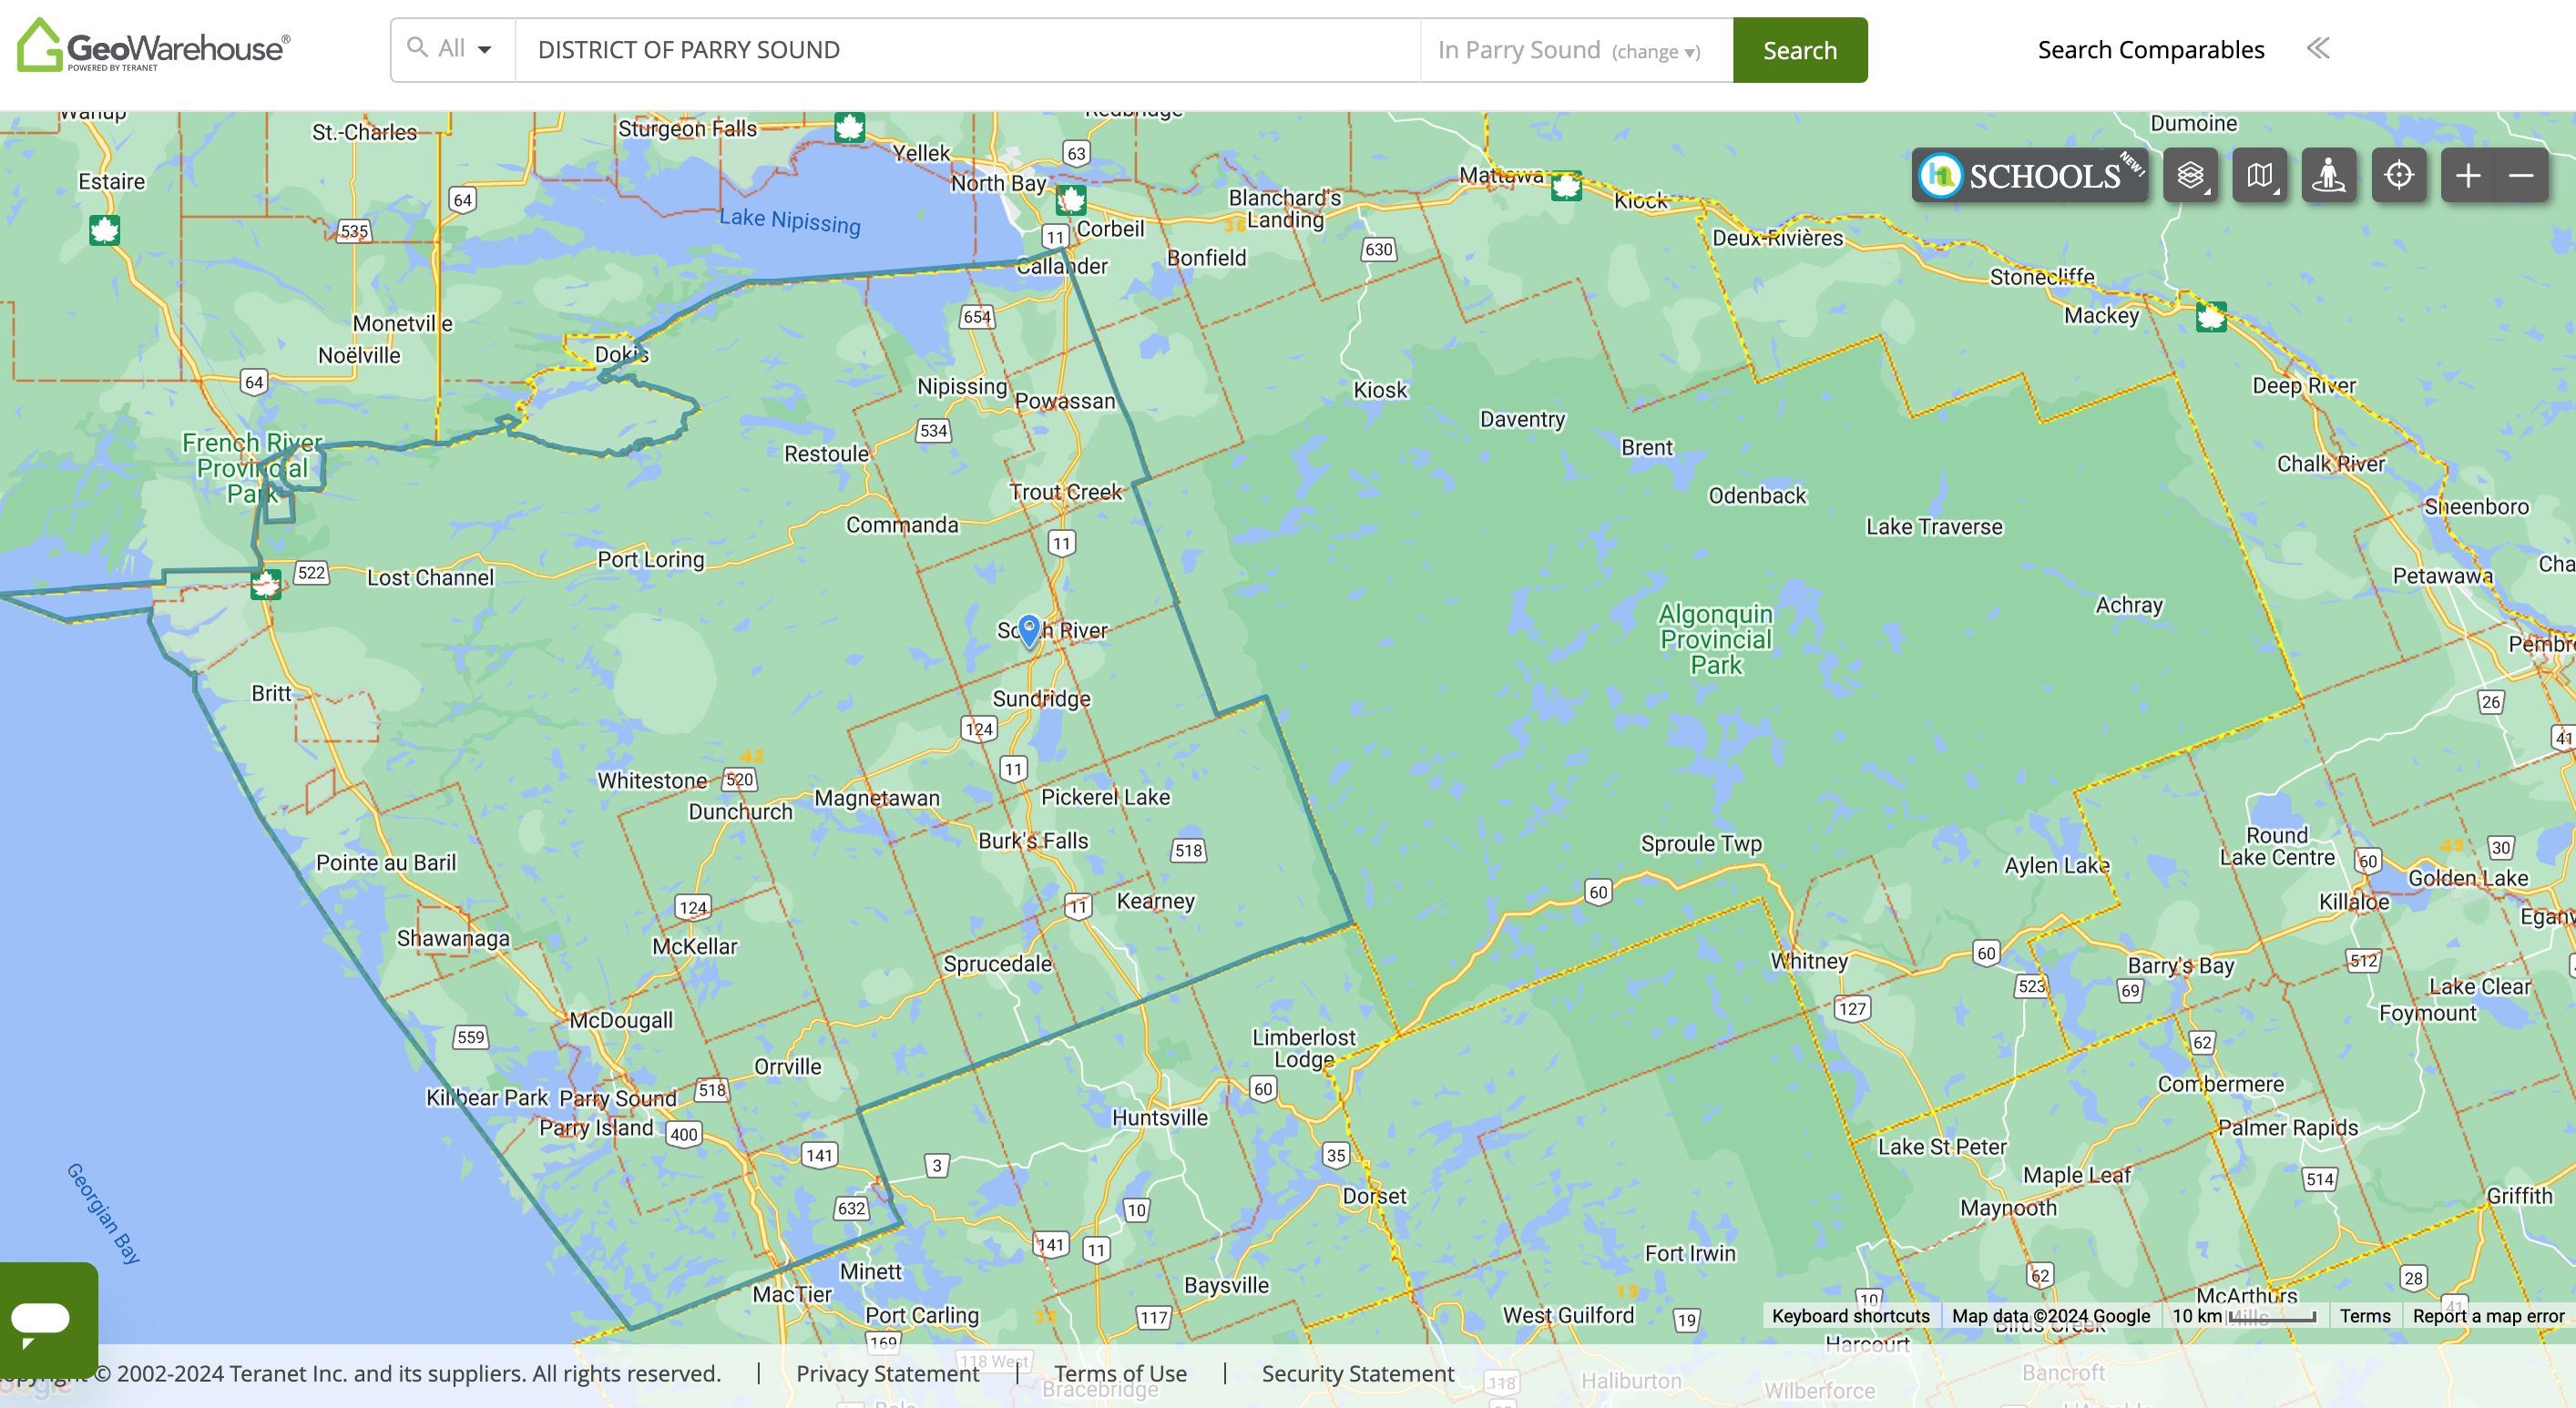This screenshot has width=2576, height=1408.
Task: Open Terms of Use
Action: 1120,1373
